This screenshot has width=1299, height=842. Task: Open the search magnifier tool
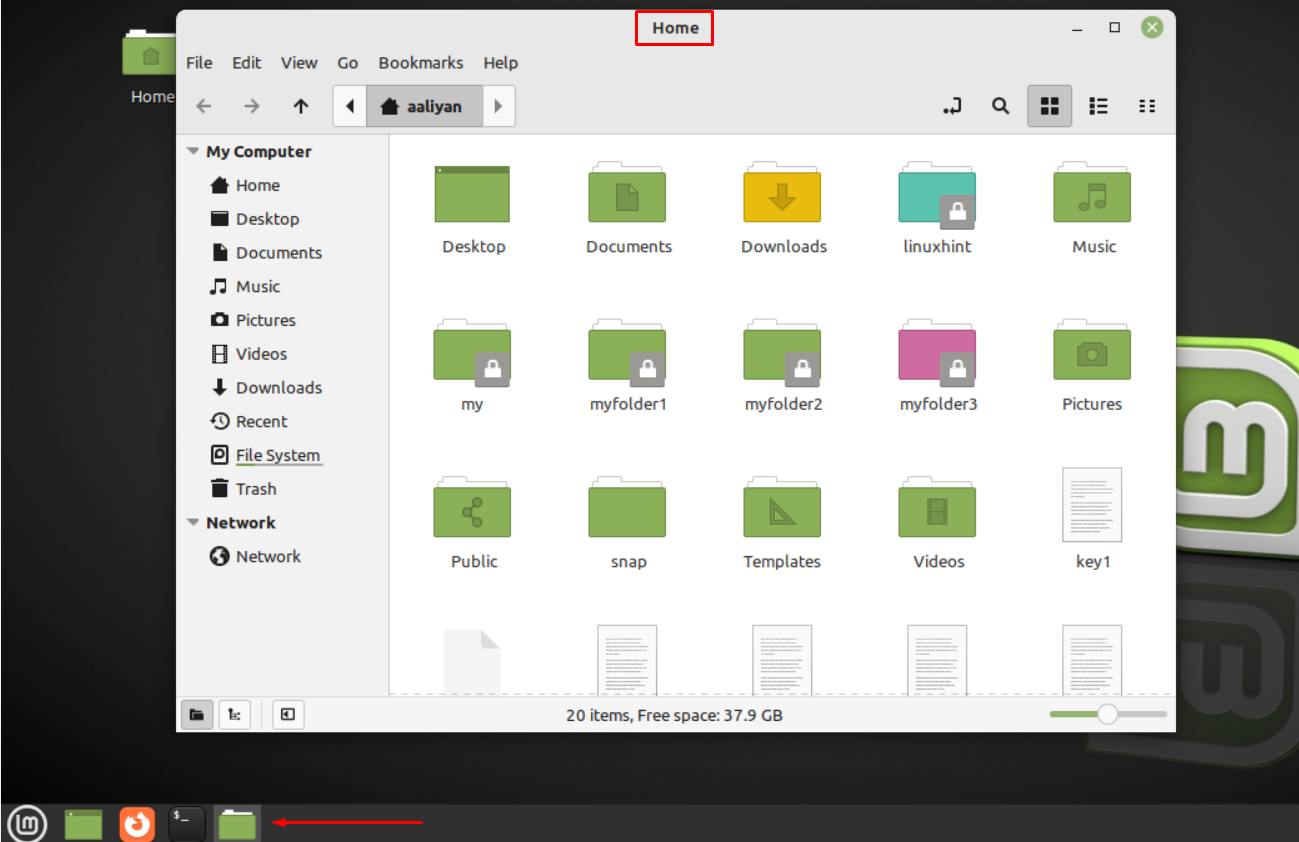[1000, 106]
